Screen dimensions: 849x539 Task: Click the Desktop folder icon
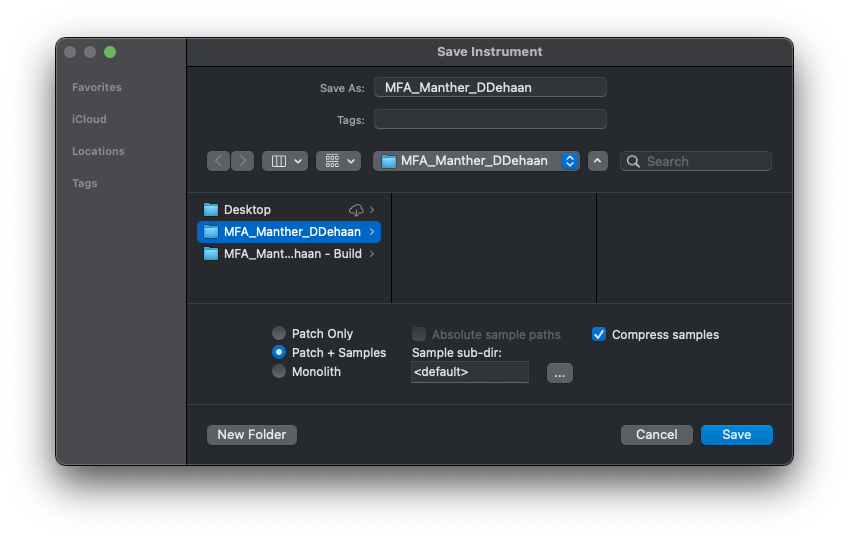(x=211, y=210)
